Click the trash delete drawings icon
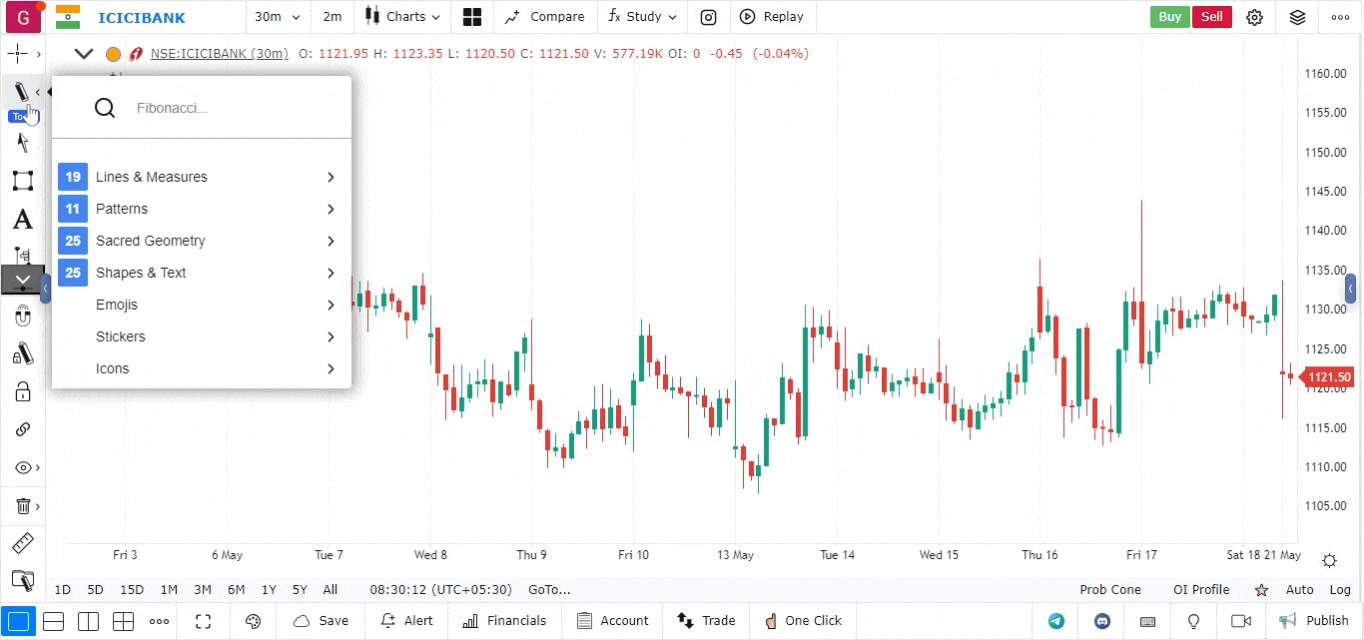 point(23,506)
